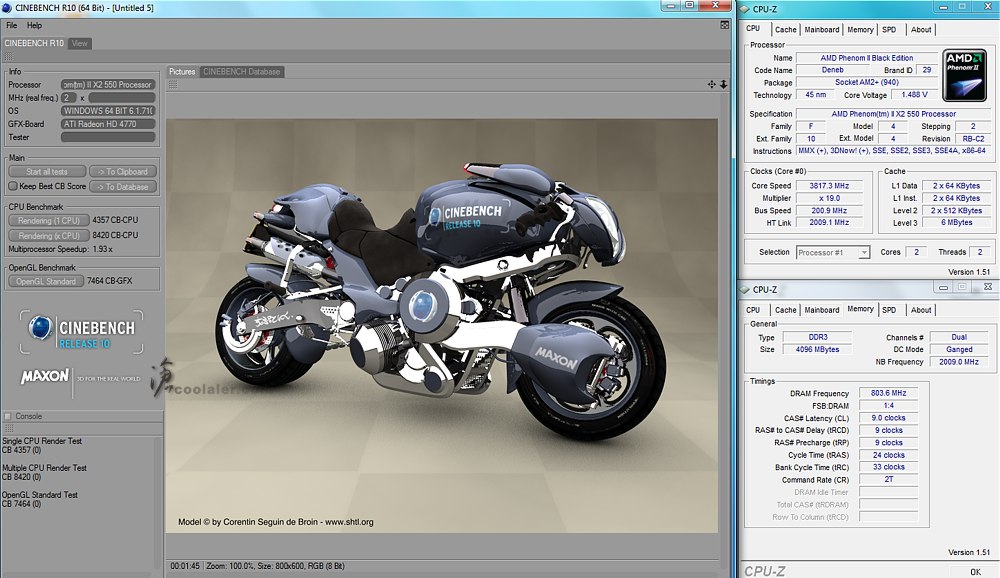Run the Rendering (x CPU) benchmark
The image size is (1000, 578).
click(49, 235)
